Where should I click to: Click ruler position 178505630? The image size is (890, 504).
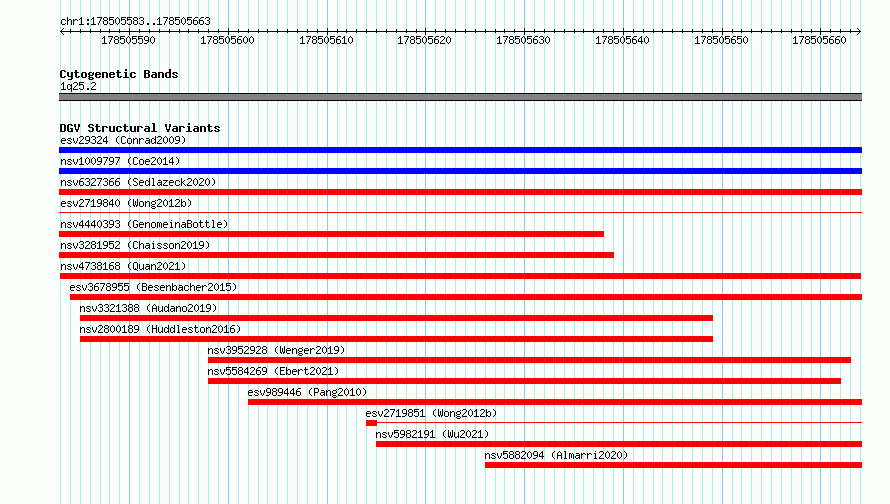pyautogui.click(x=523, y=40)
